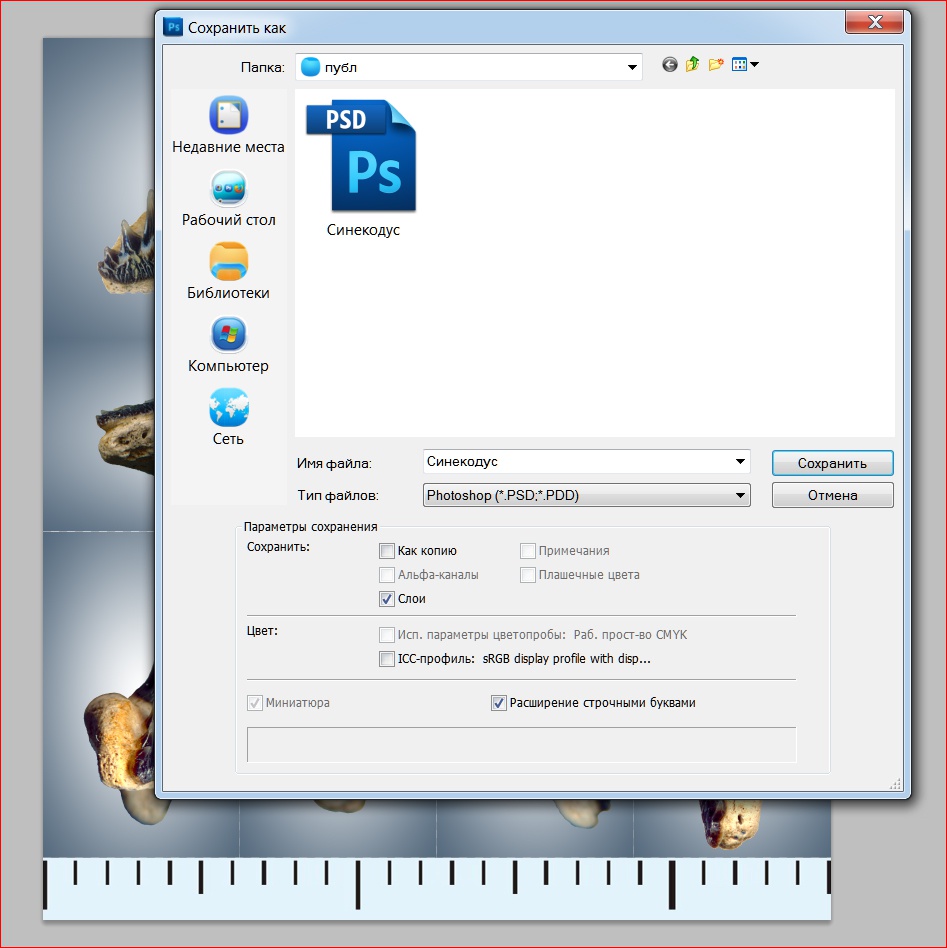This screenshot has width=947, height=948.
Task: Open the Имя файла dropdown arrow
Action: pyautogui.click(x=740, y=462)
